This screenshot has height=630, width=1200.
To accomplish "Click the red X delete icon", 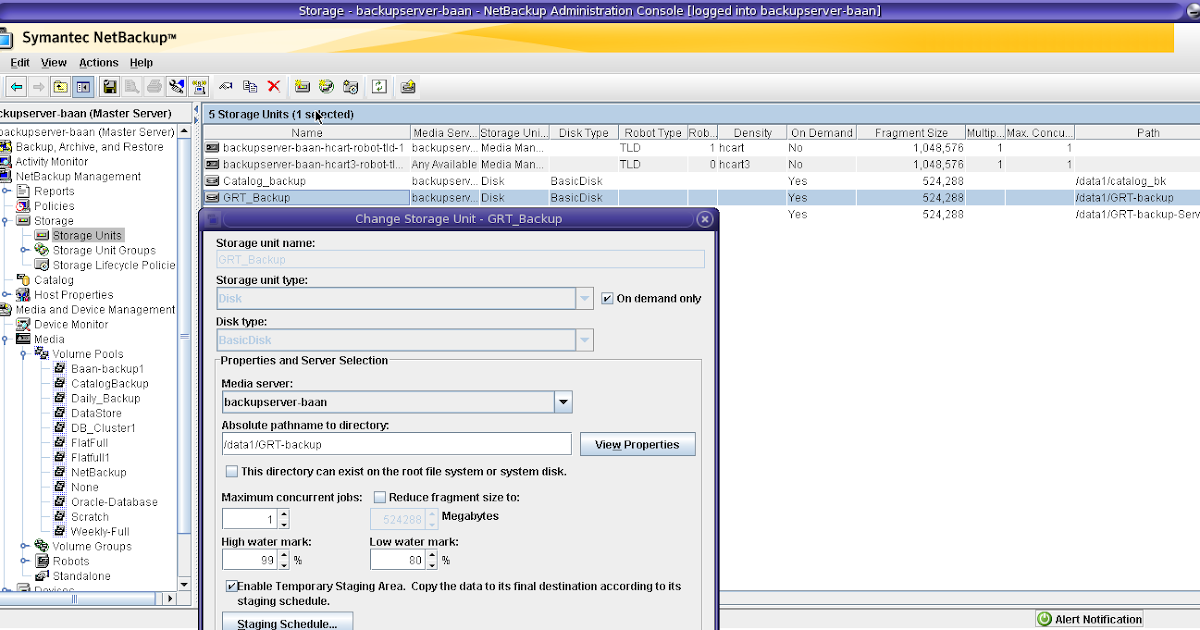I will (x=273, y=87).
